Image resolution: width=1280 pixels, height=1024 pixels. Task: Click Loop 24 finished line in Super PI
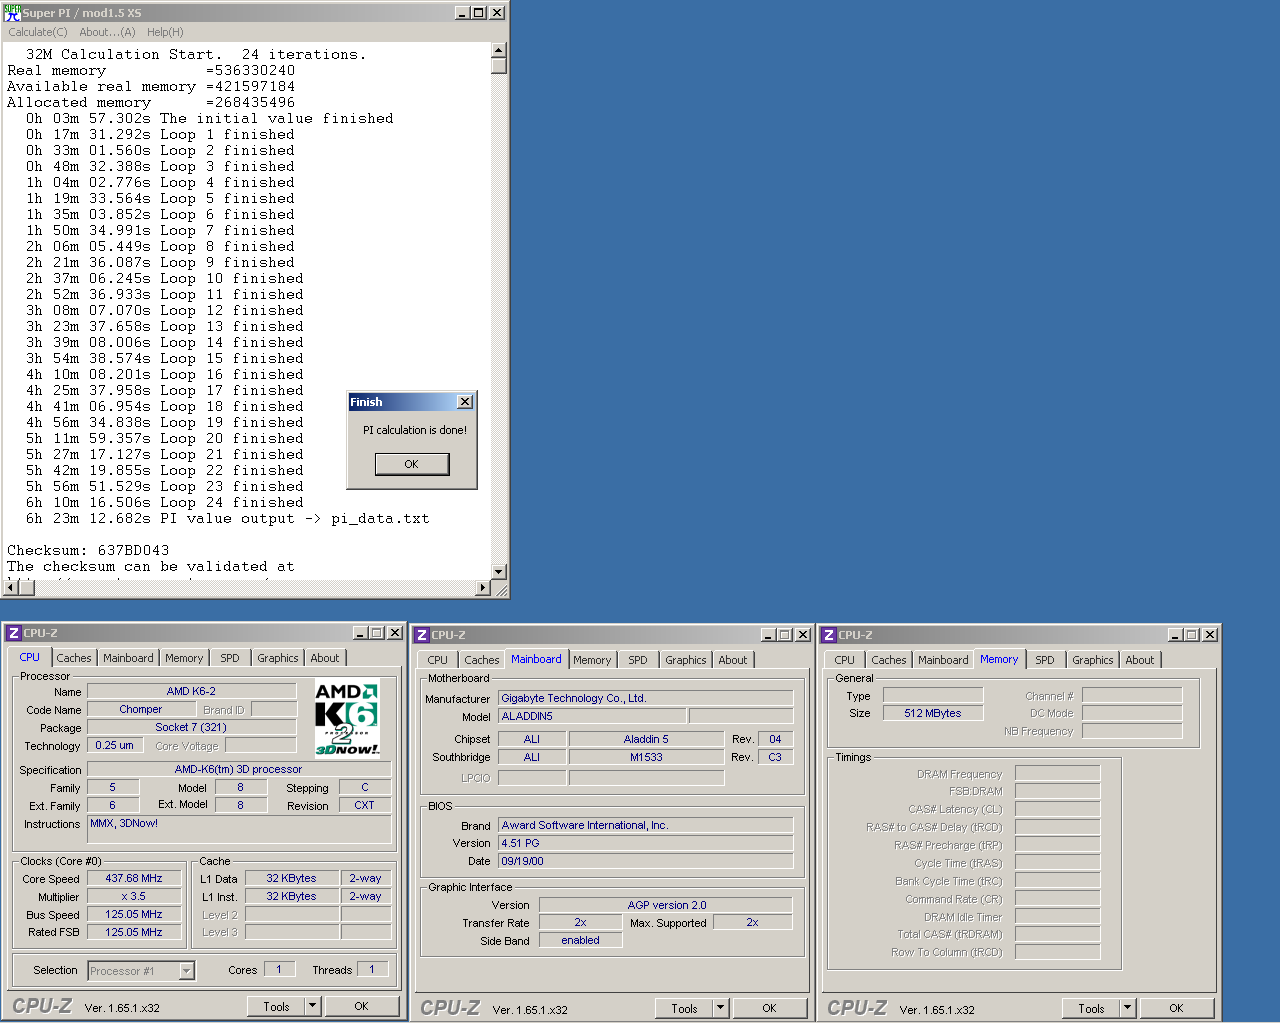point(165,503)
